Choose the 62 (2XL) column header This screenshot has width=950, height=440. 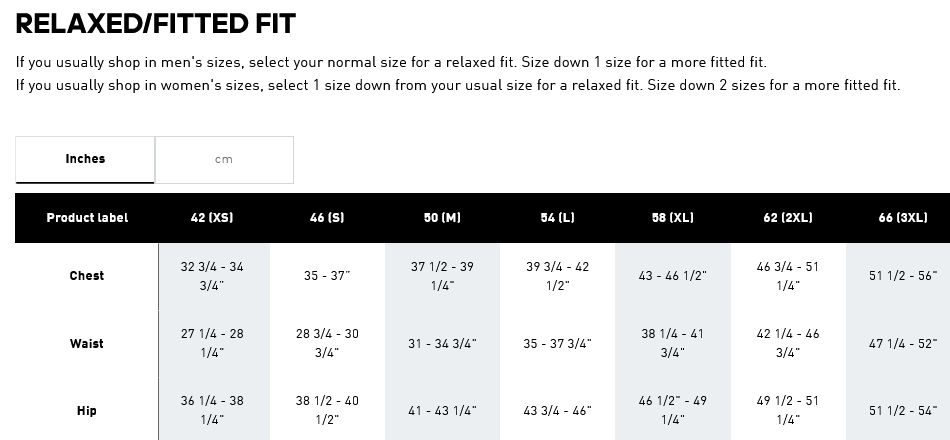(x=788, y=217)
